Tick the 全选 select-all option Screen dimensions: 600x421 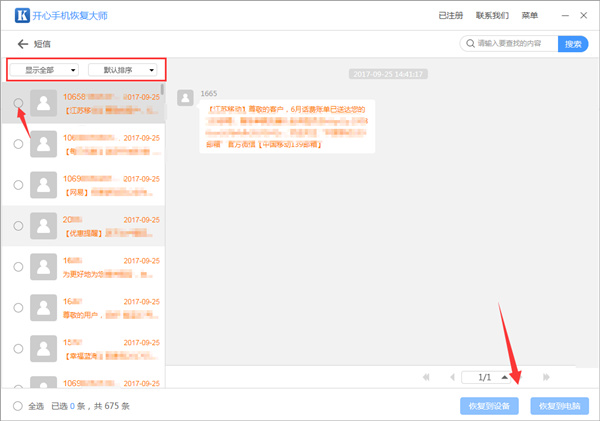pos(19,406)
